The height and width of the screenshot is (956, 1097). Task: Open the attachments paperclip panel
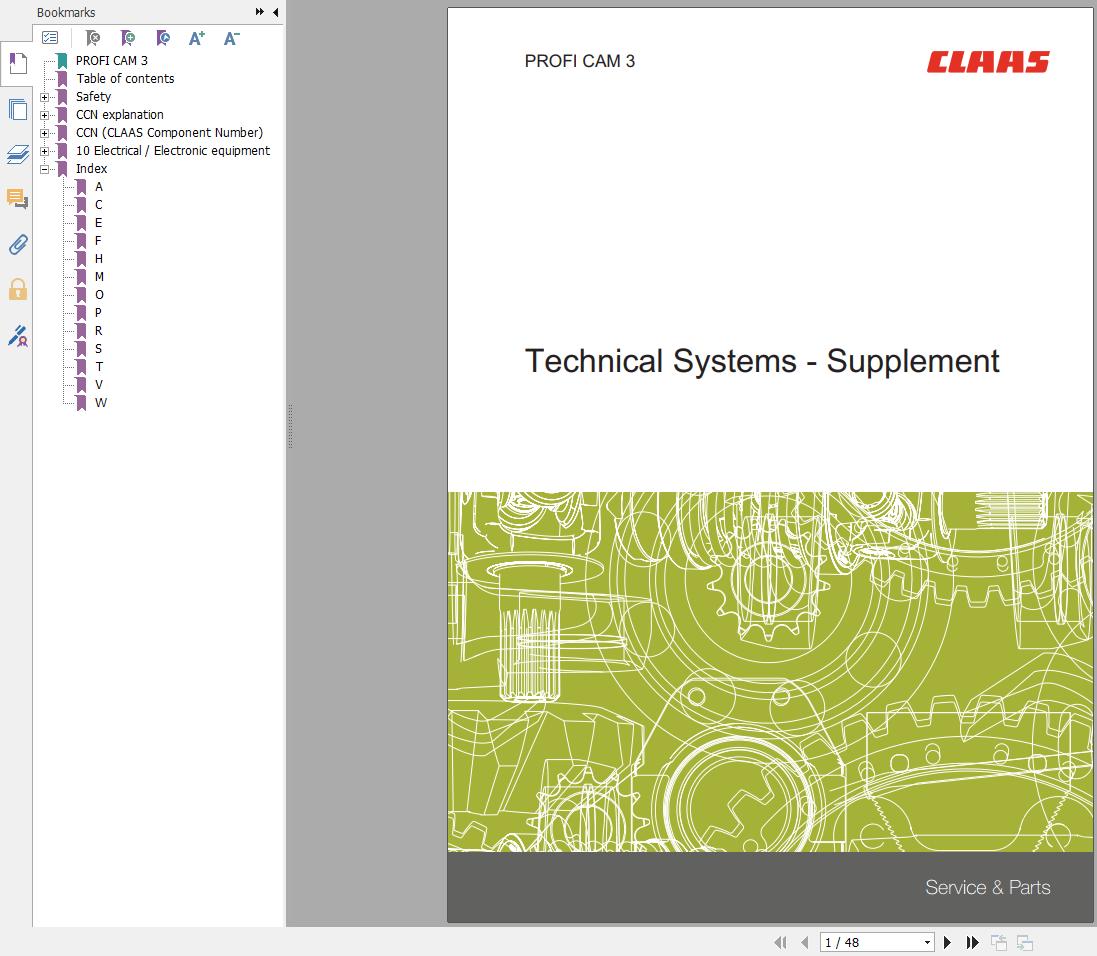click(x=17, y=244)
